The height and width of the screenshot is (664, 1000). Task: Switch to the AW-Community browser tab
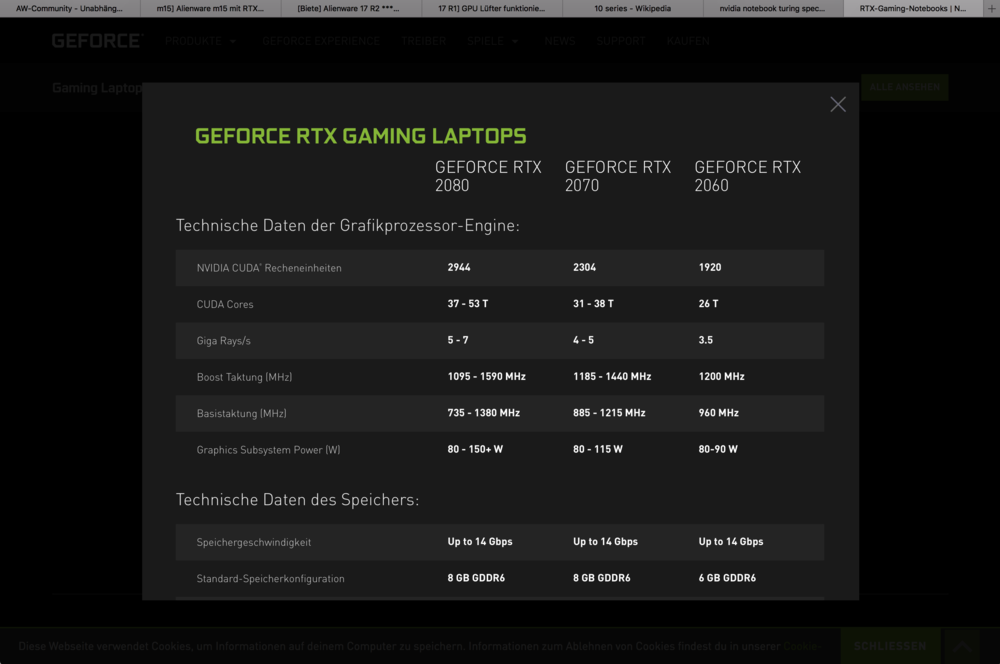pos(70,8)
